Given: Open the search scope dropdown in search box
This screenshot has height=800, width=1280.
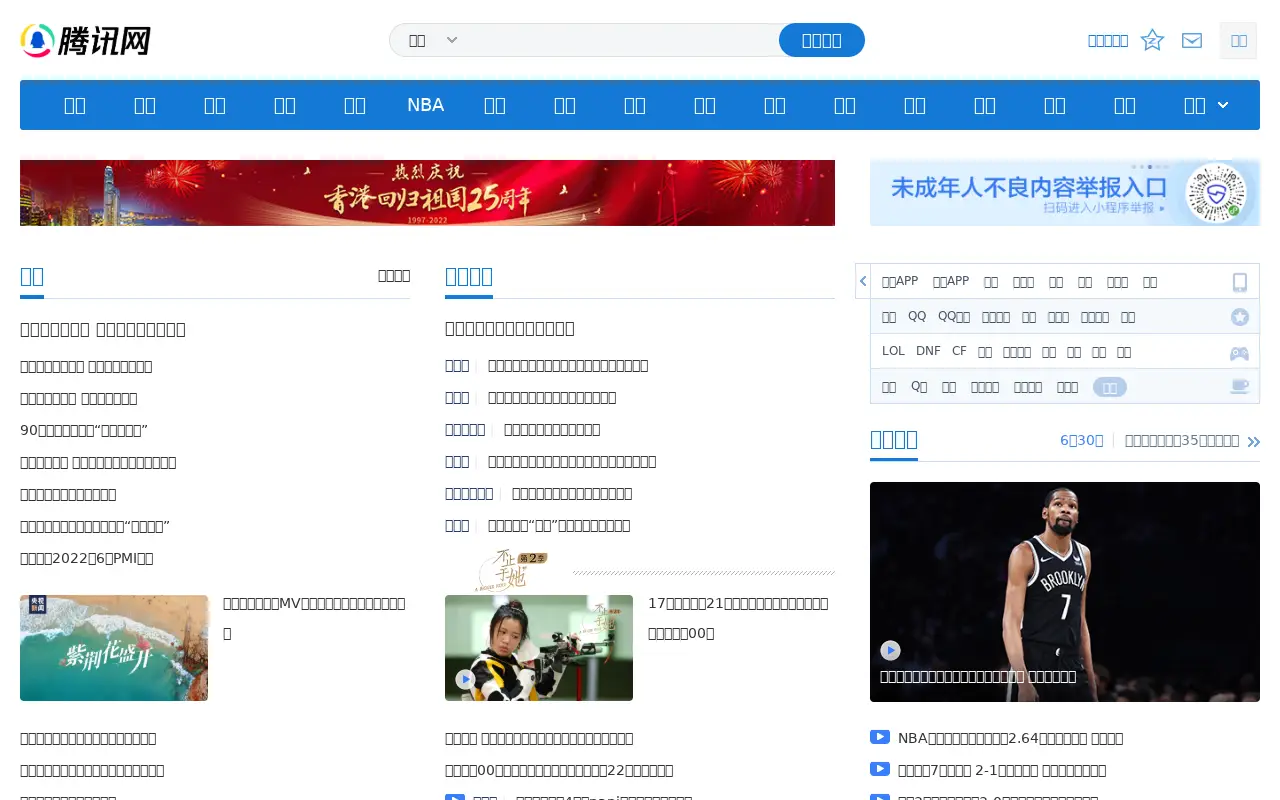Looking at the screenshot, I should coord(433,40).
